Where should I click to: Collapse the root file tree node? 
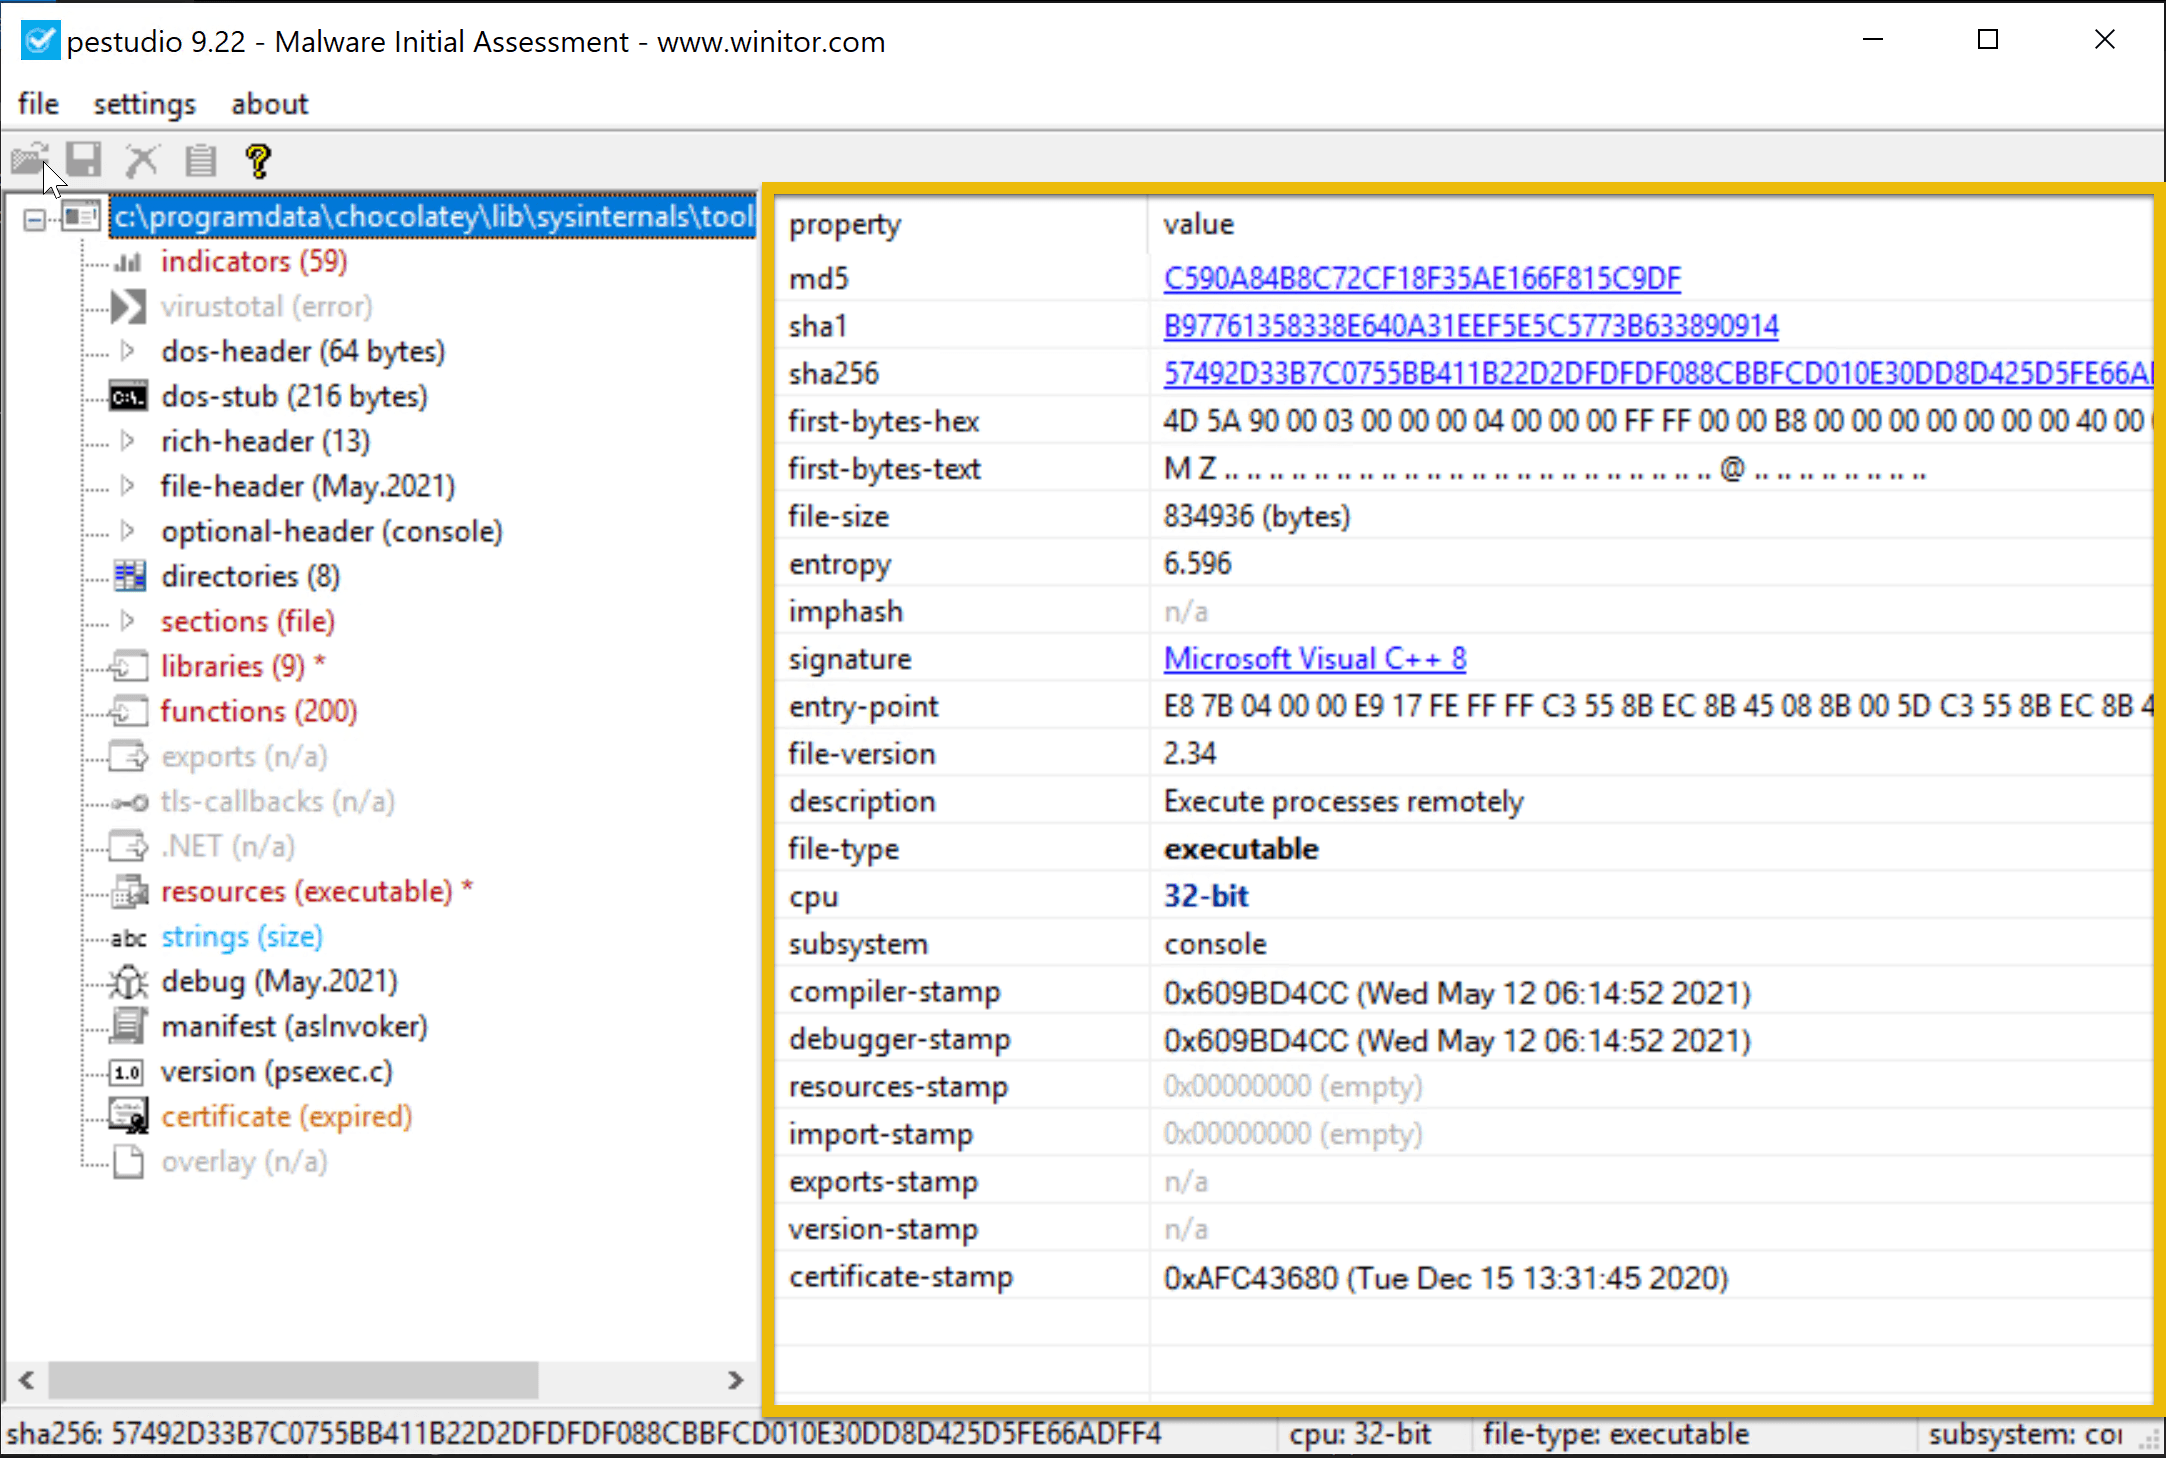point(35,218)
